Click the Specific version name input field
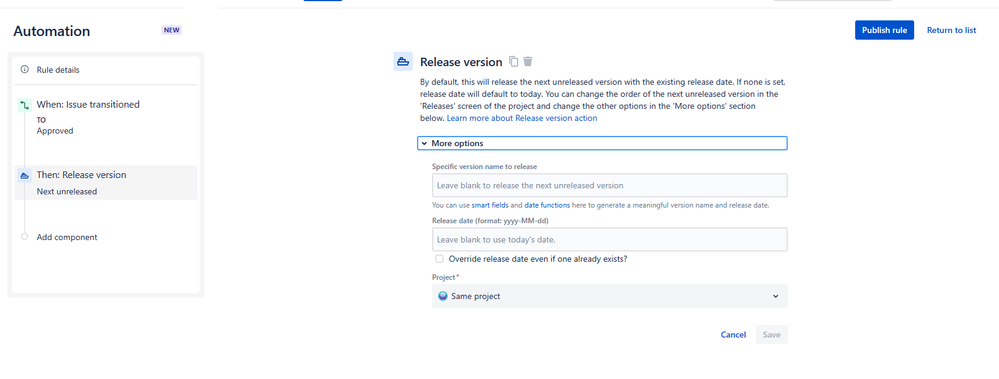999x379 pixels. pyautogui.click(x=609, y=185)
